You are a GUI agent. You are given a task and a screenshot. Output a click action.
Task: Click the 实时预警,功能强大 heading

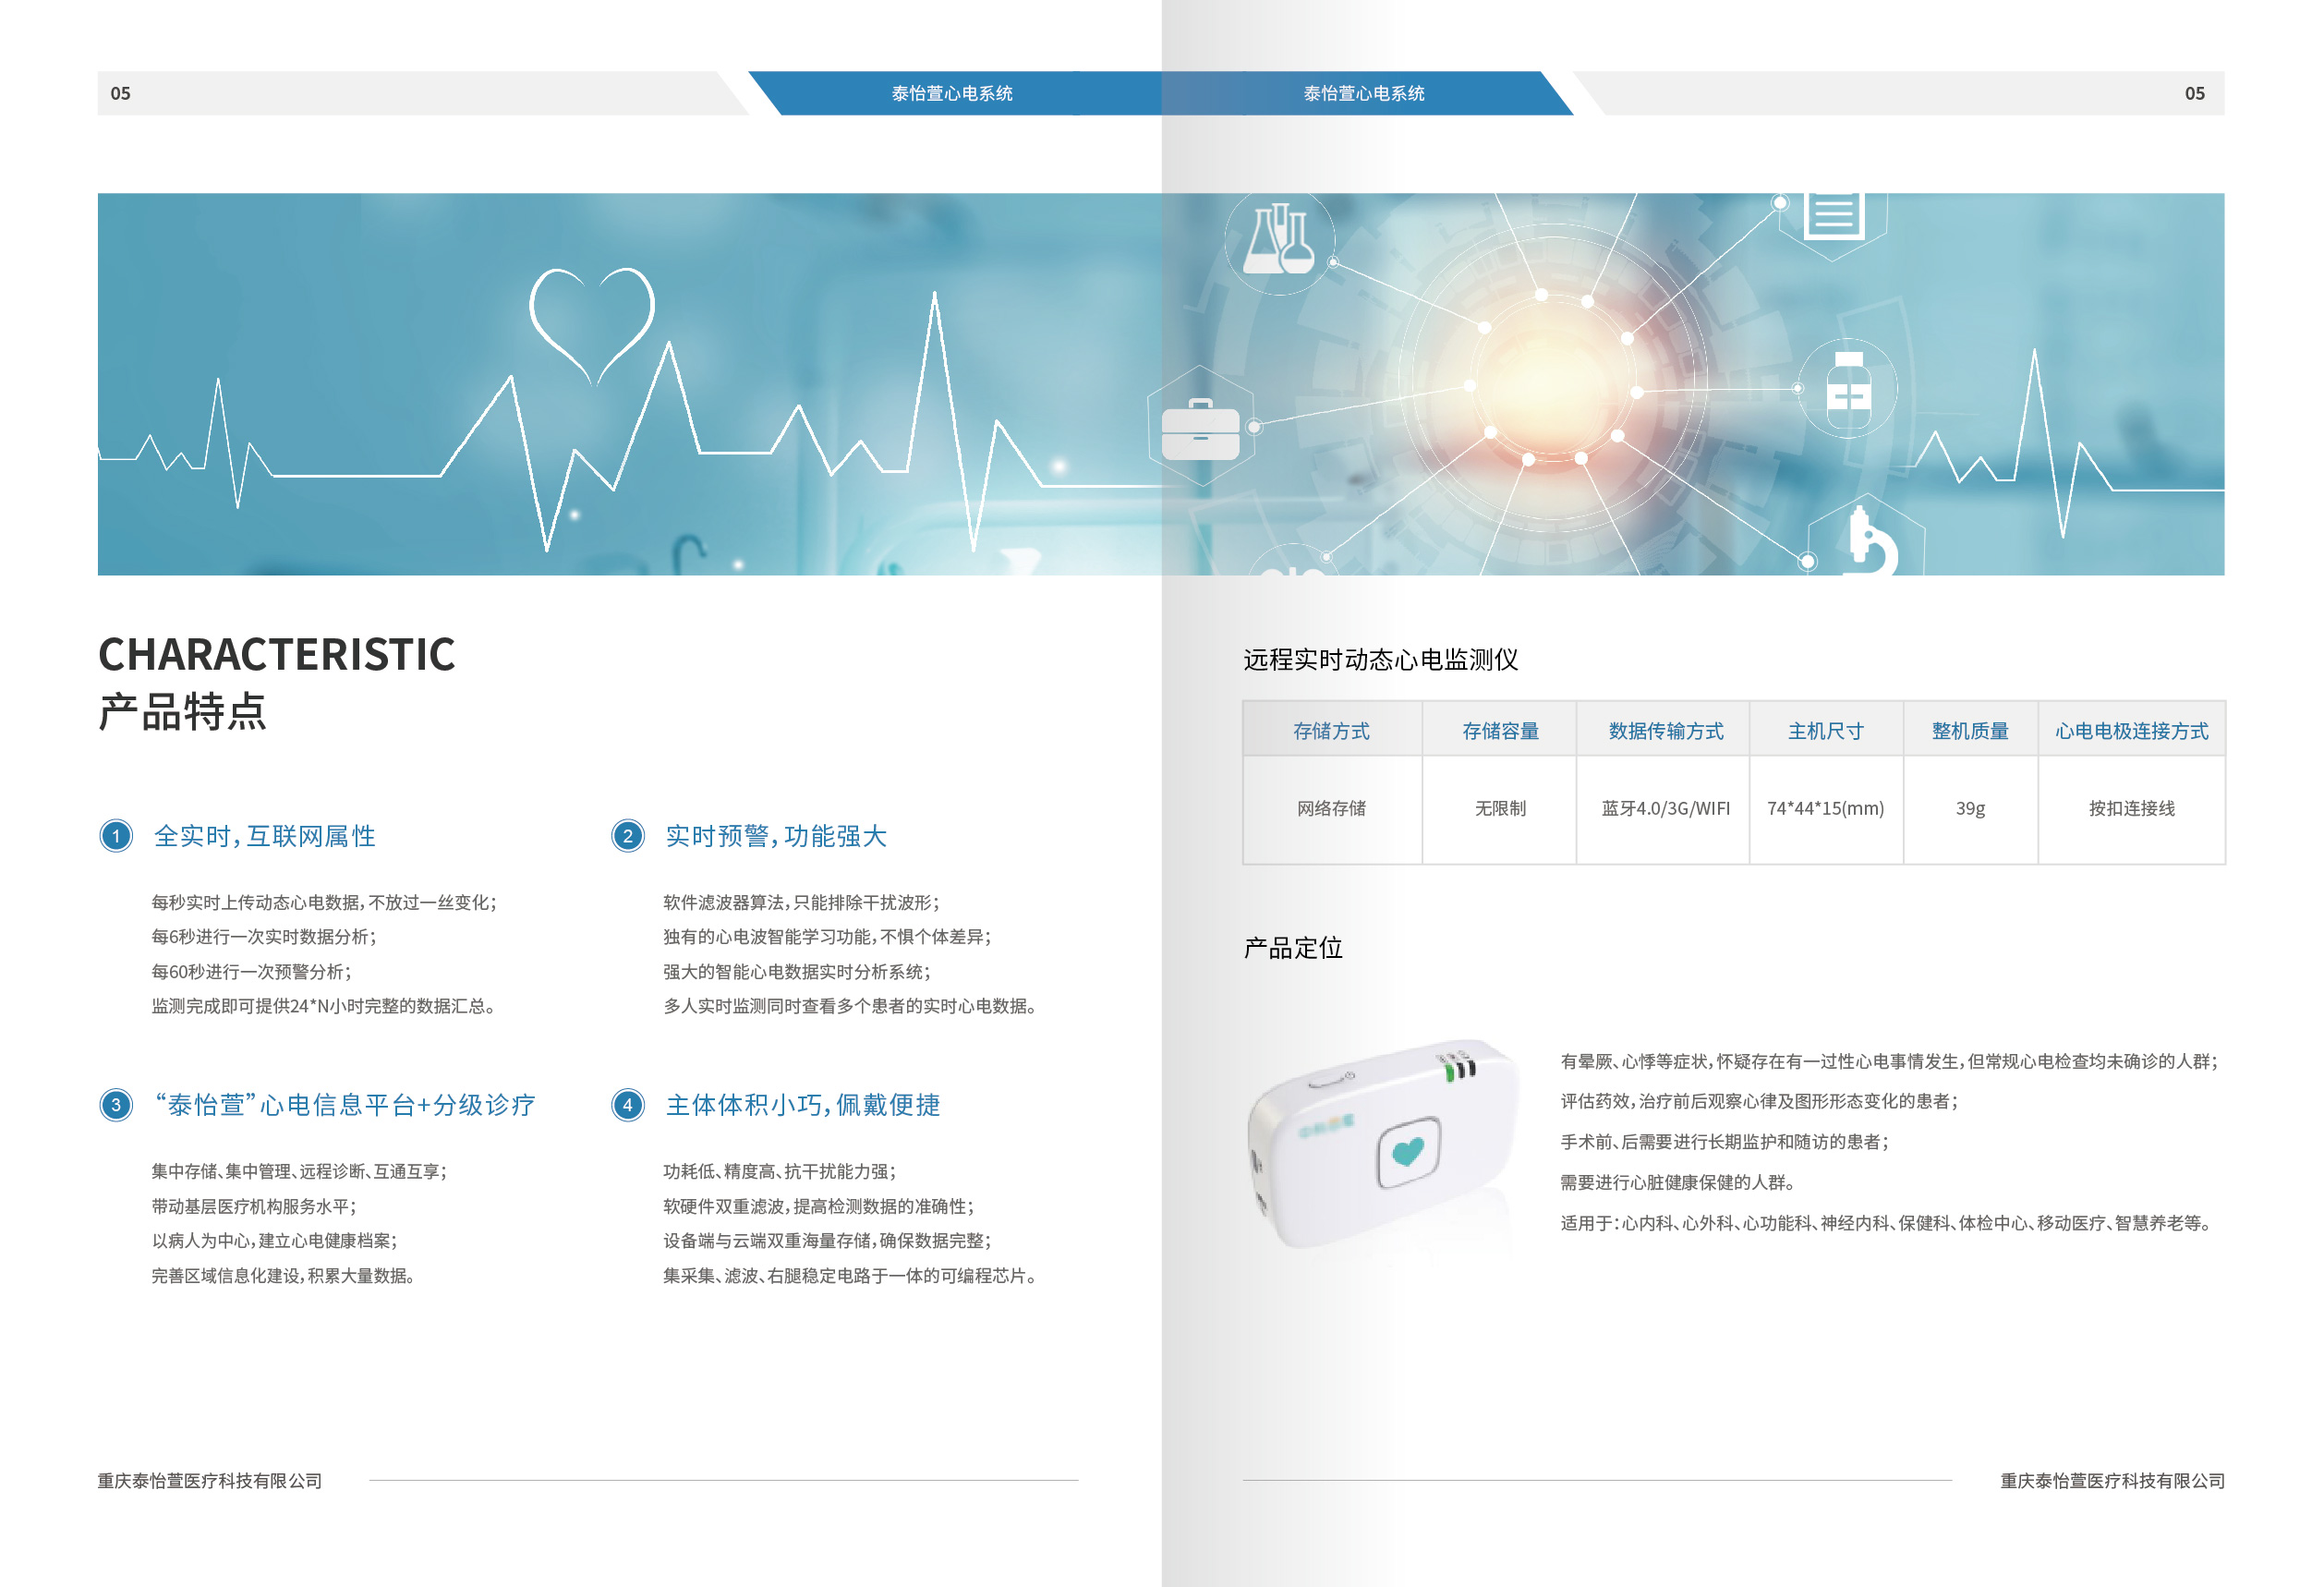pos(776,836)
